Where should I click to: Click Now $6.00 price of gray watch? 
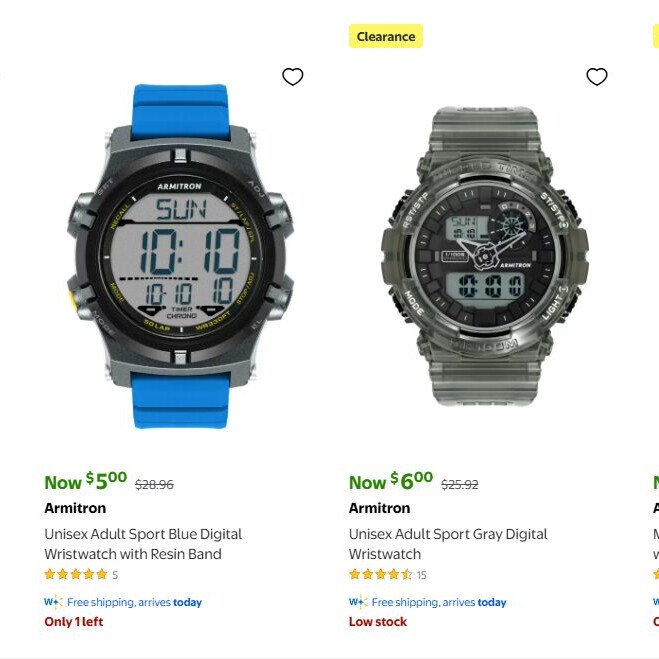[391, 481]
